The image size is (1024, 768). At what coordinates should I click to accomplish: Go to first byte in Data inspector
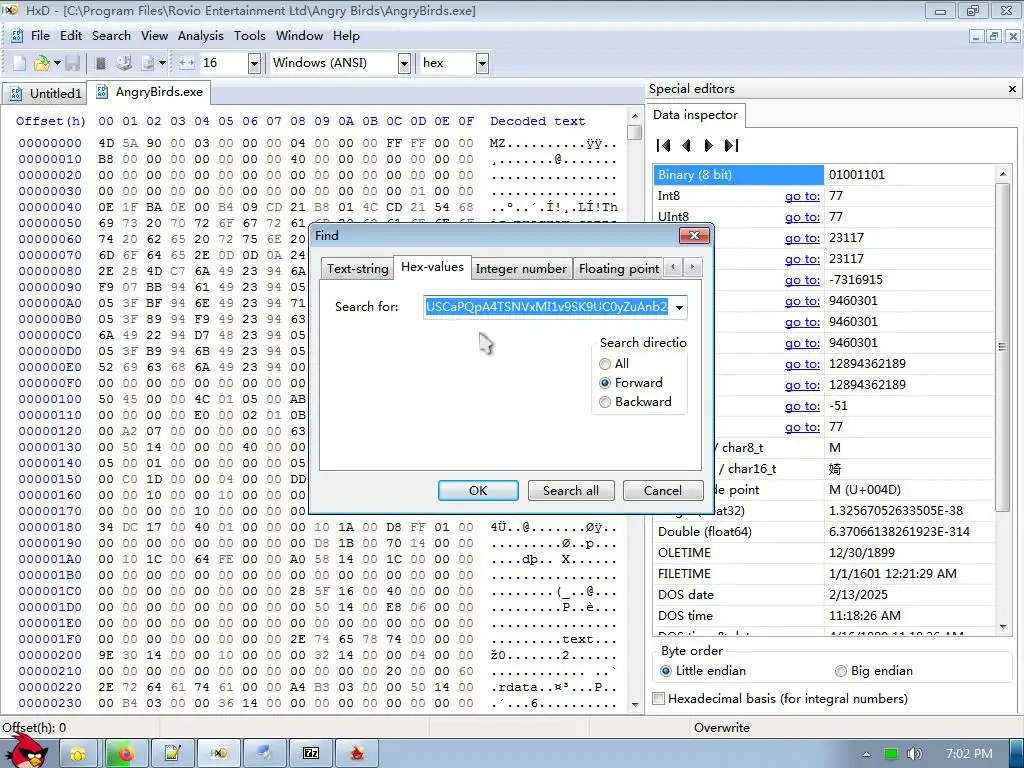click(x=664, y=145)
